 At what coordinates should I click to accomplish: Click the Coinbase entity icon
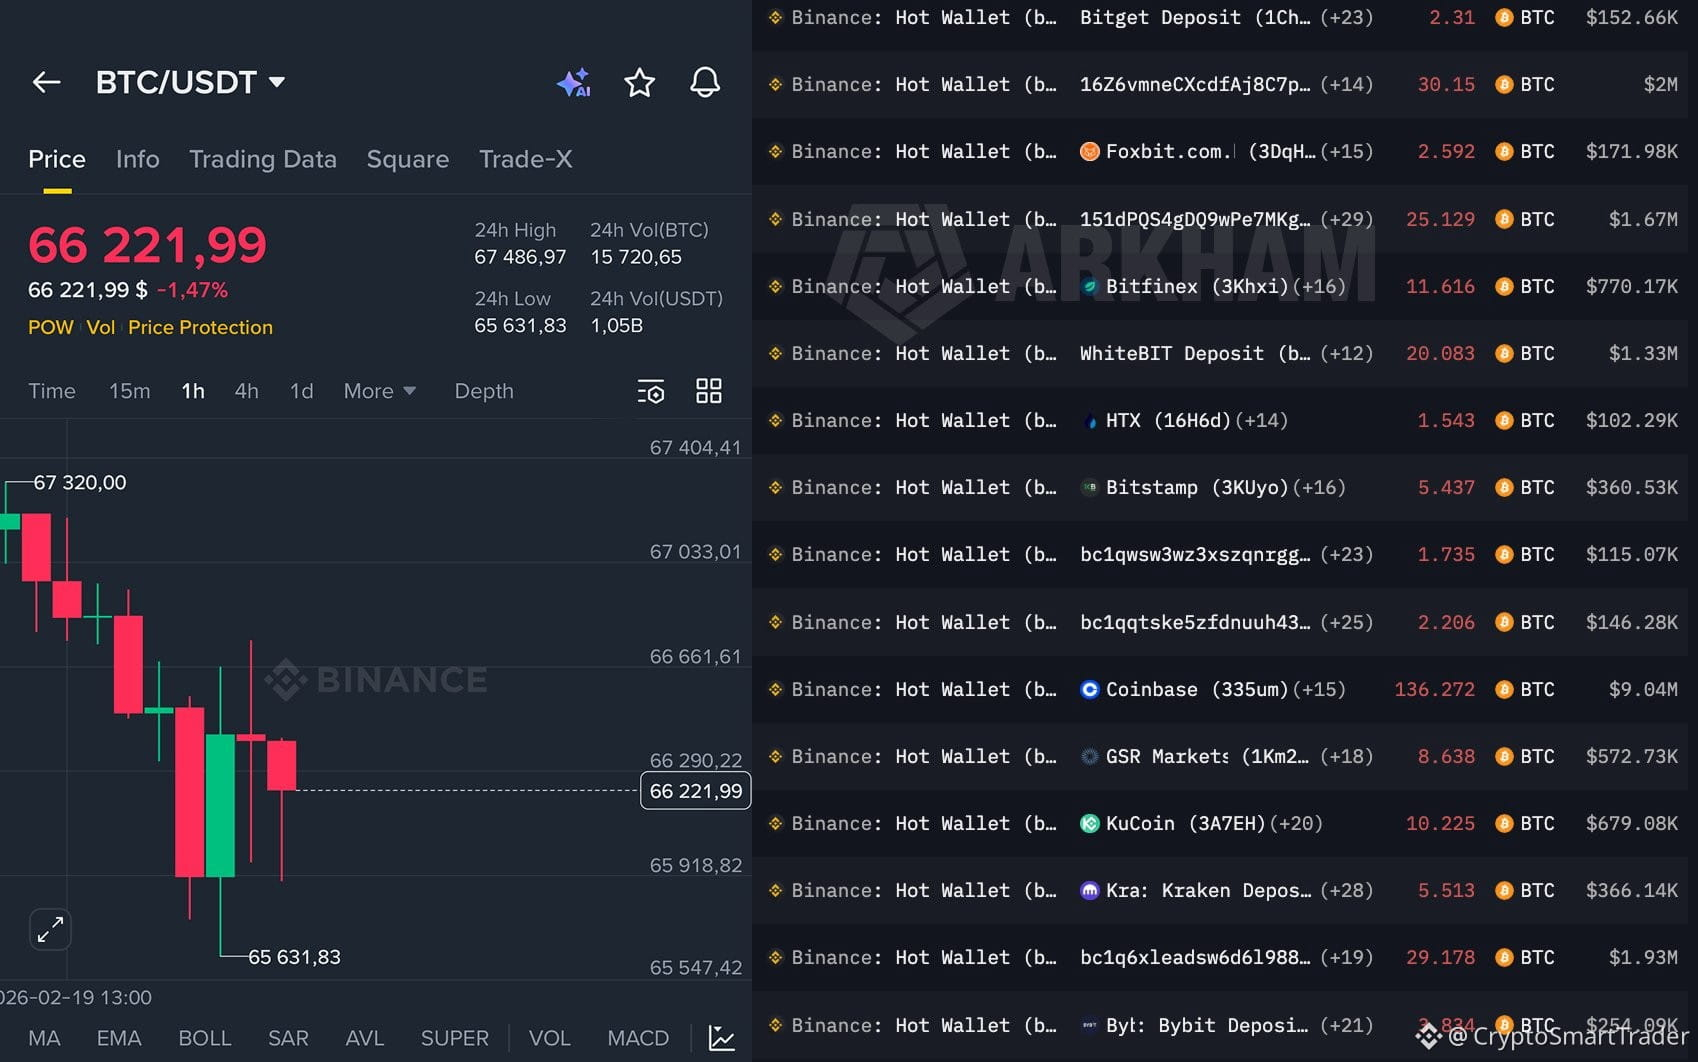pos(1090,689)
